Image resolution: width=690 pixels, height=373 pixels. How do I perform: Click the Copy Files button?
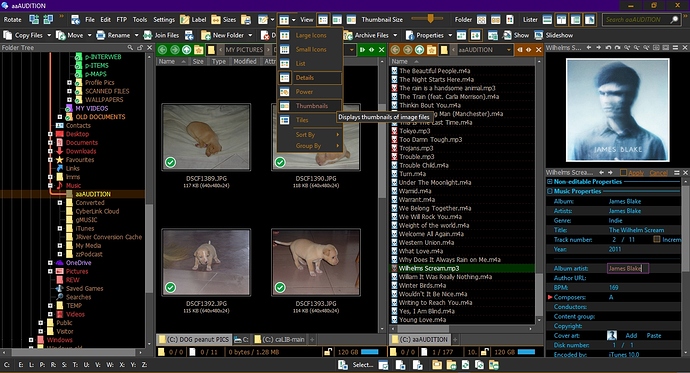tap(23, 35)
